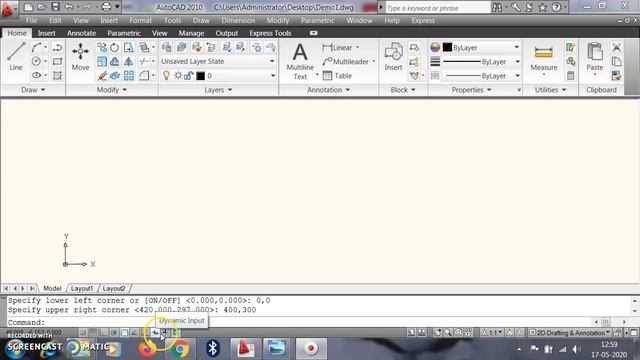Expand the Annotation panel
The width and height of the screenshot is (640, 360).
coord(328,90)
